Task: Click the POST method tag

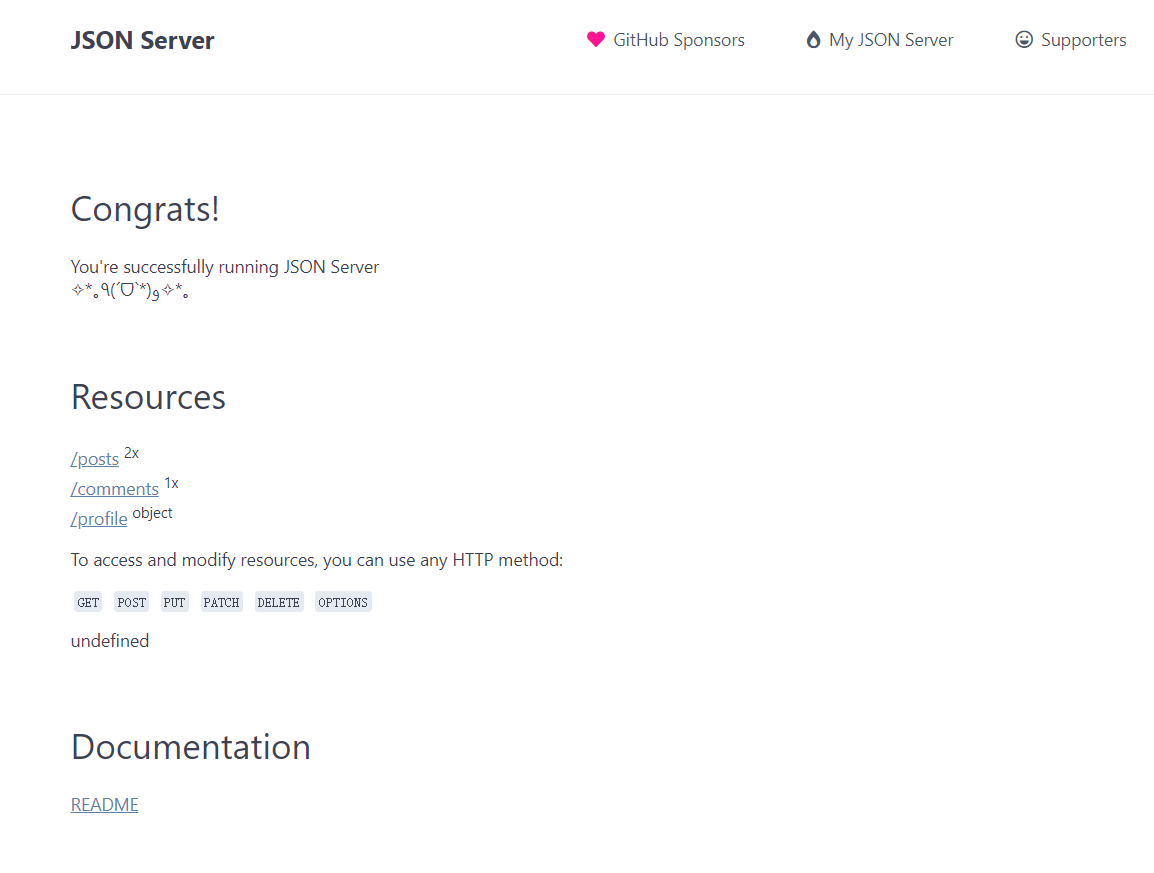Action: click(x=132, y=602)
